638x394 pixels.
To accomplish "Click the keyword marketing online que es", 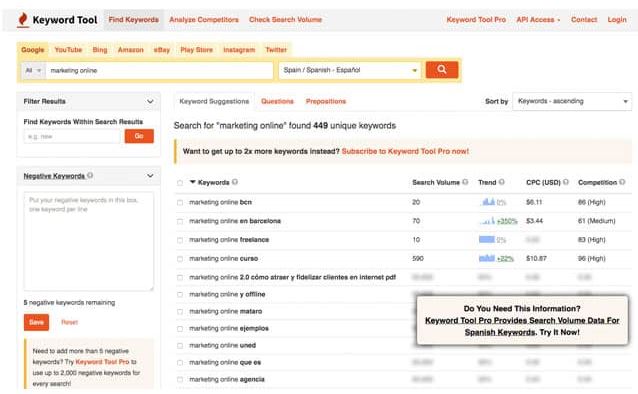I will click(225, 362).
